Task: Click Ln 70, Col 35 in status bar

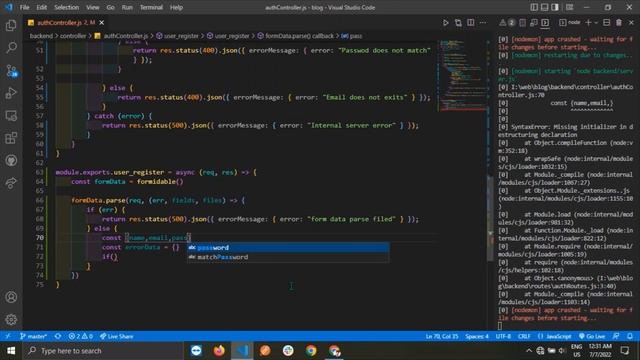Action: (x=442, y=336)
